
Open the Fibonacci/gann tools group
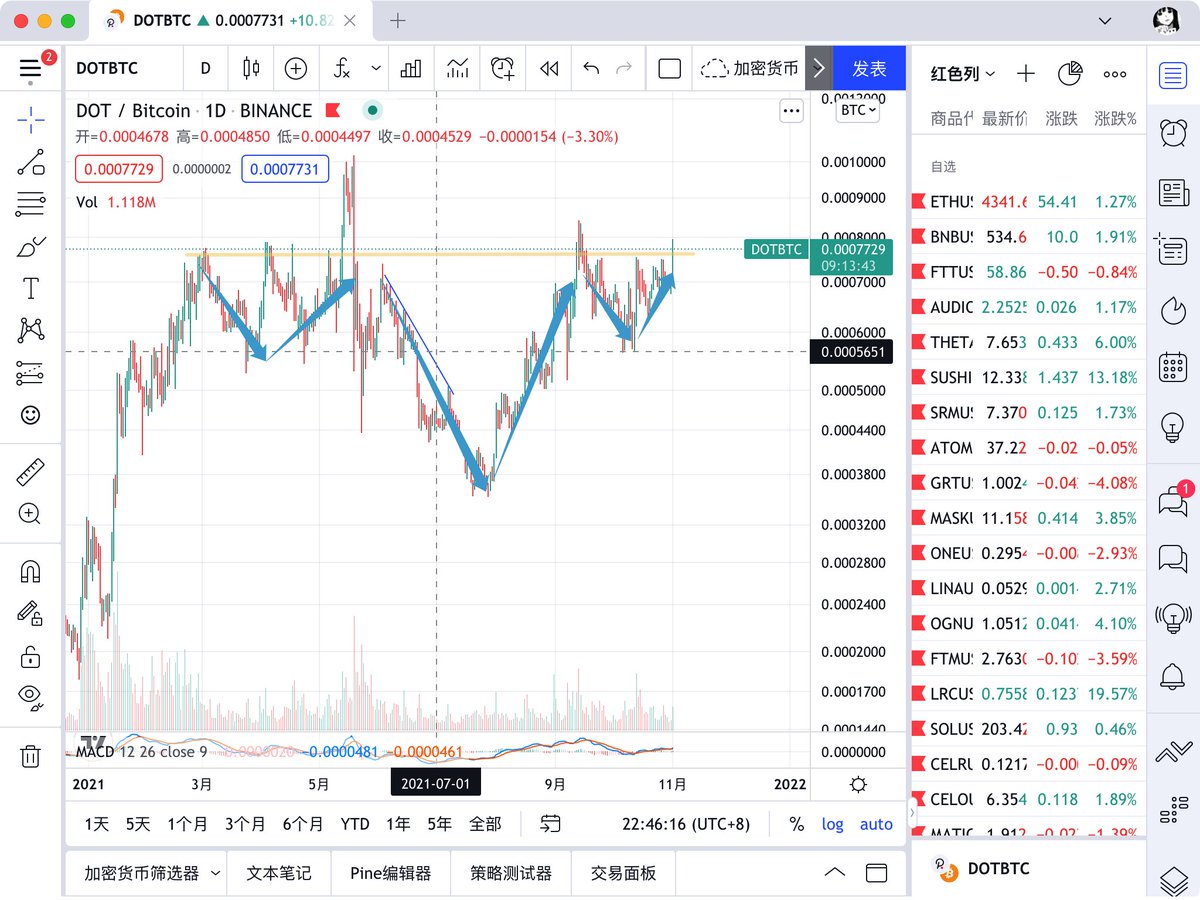click(x=31, y=205)
